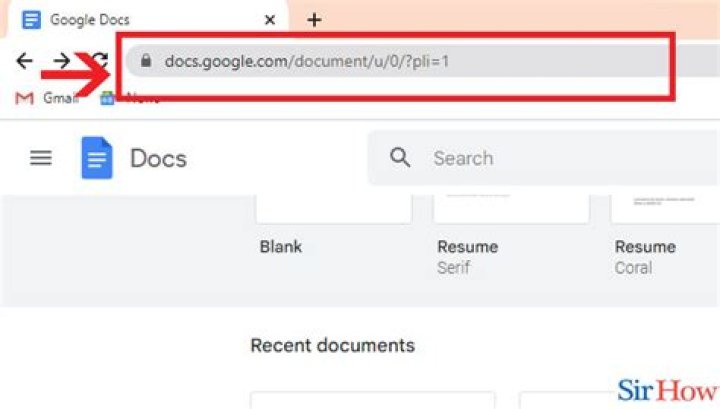The width and height of the screenshot is (720, 409).
Task: Open the Resume Serif template thumbnail
Action: point(510,210)
